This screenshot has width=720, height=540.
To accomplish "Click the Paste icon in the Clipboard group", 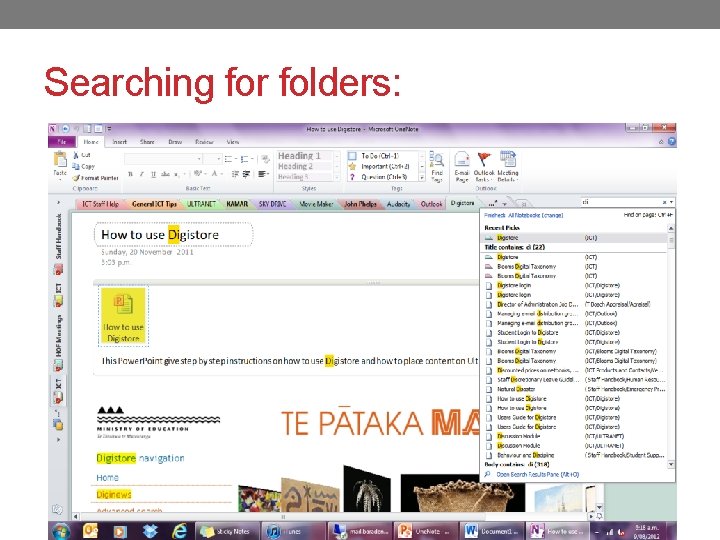I will click(x=60, y=161).
